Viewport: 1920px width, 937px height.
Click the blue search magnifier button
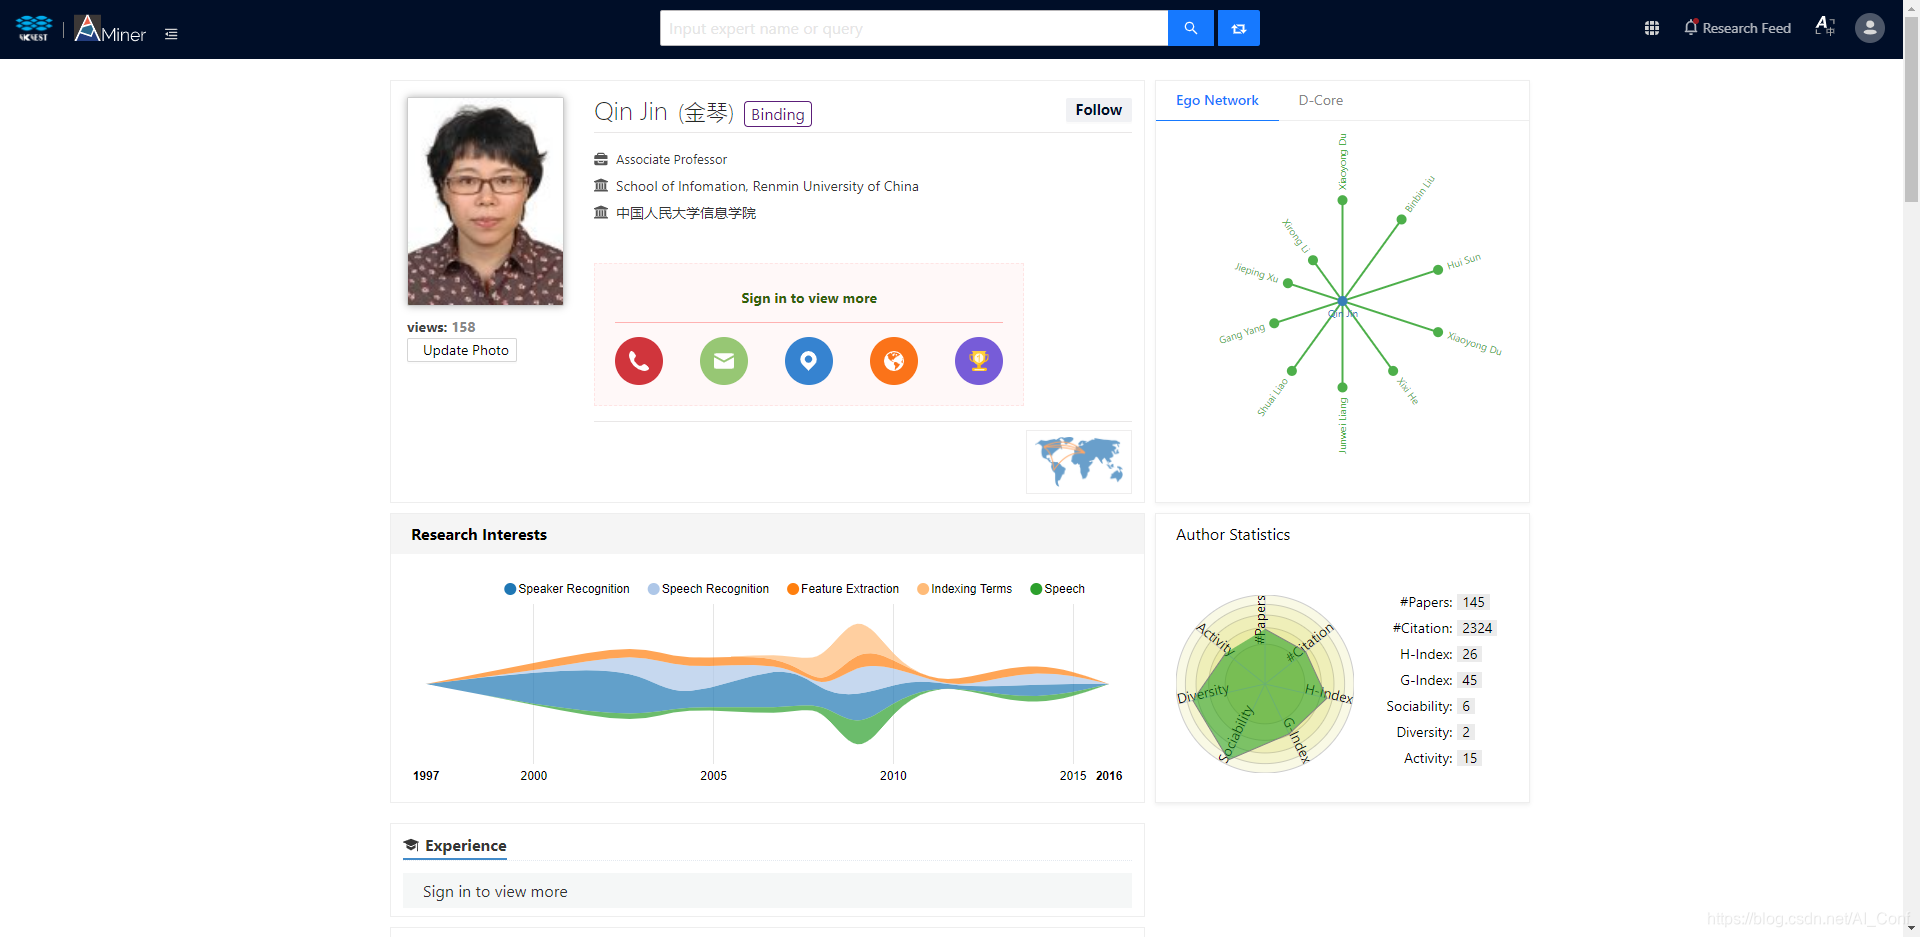click(1191, 28)
